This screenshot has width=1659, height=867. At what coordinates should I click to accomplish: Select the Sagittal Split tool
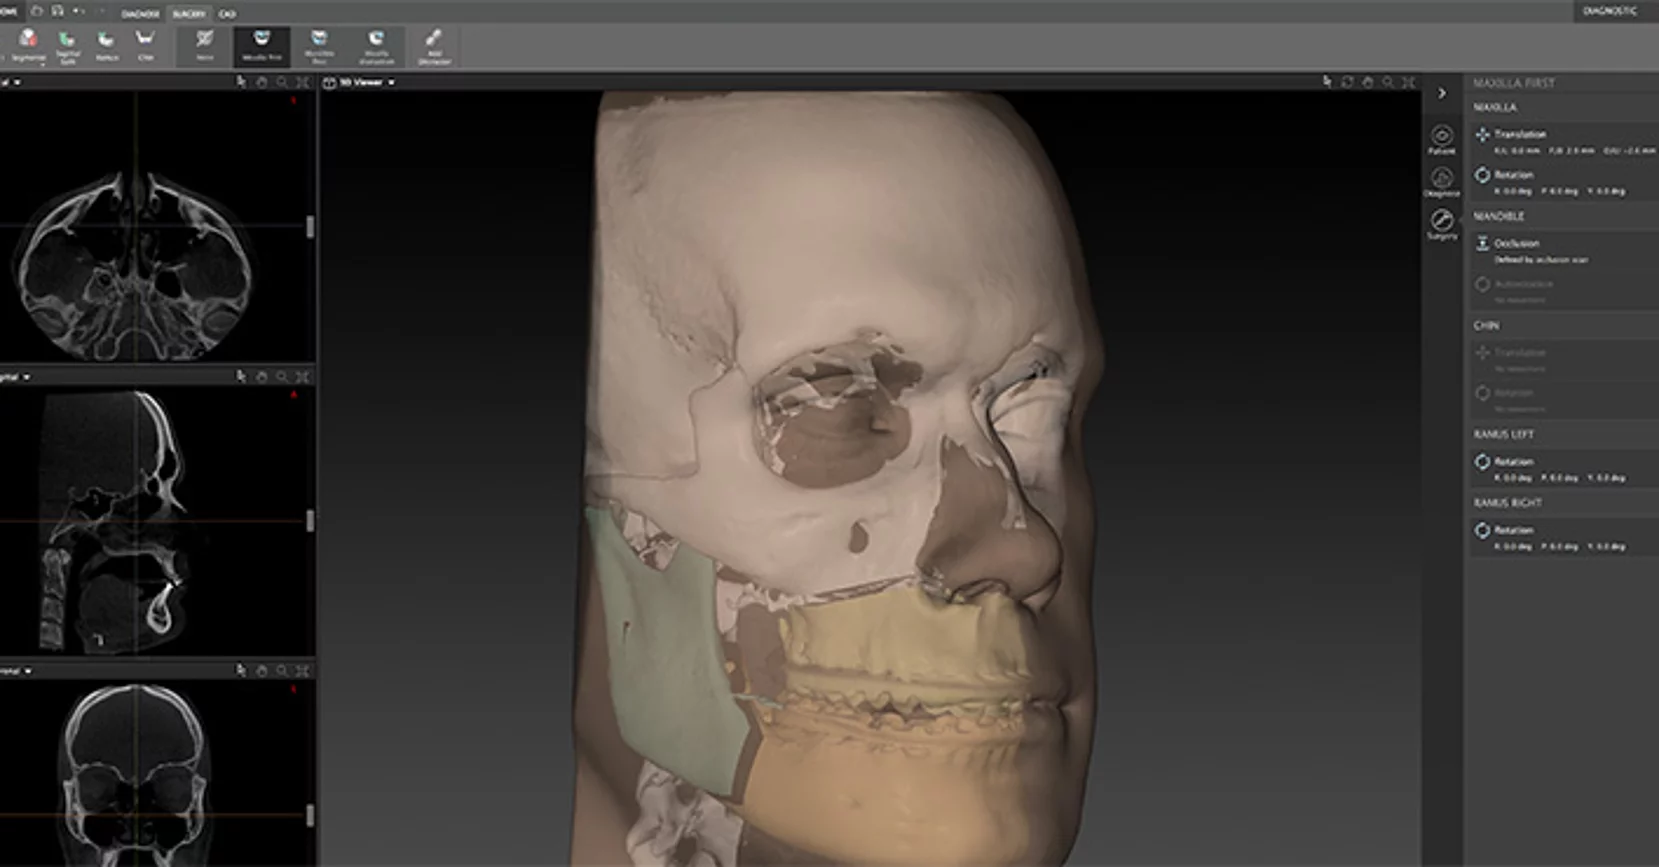tap(67, 46)
